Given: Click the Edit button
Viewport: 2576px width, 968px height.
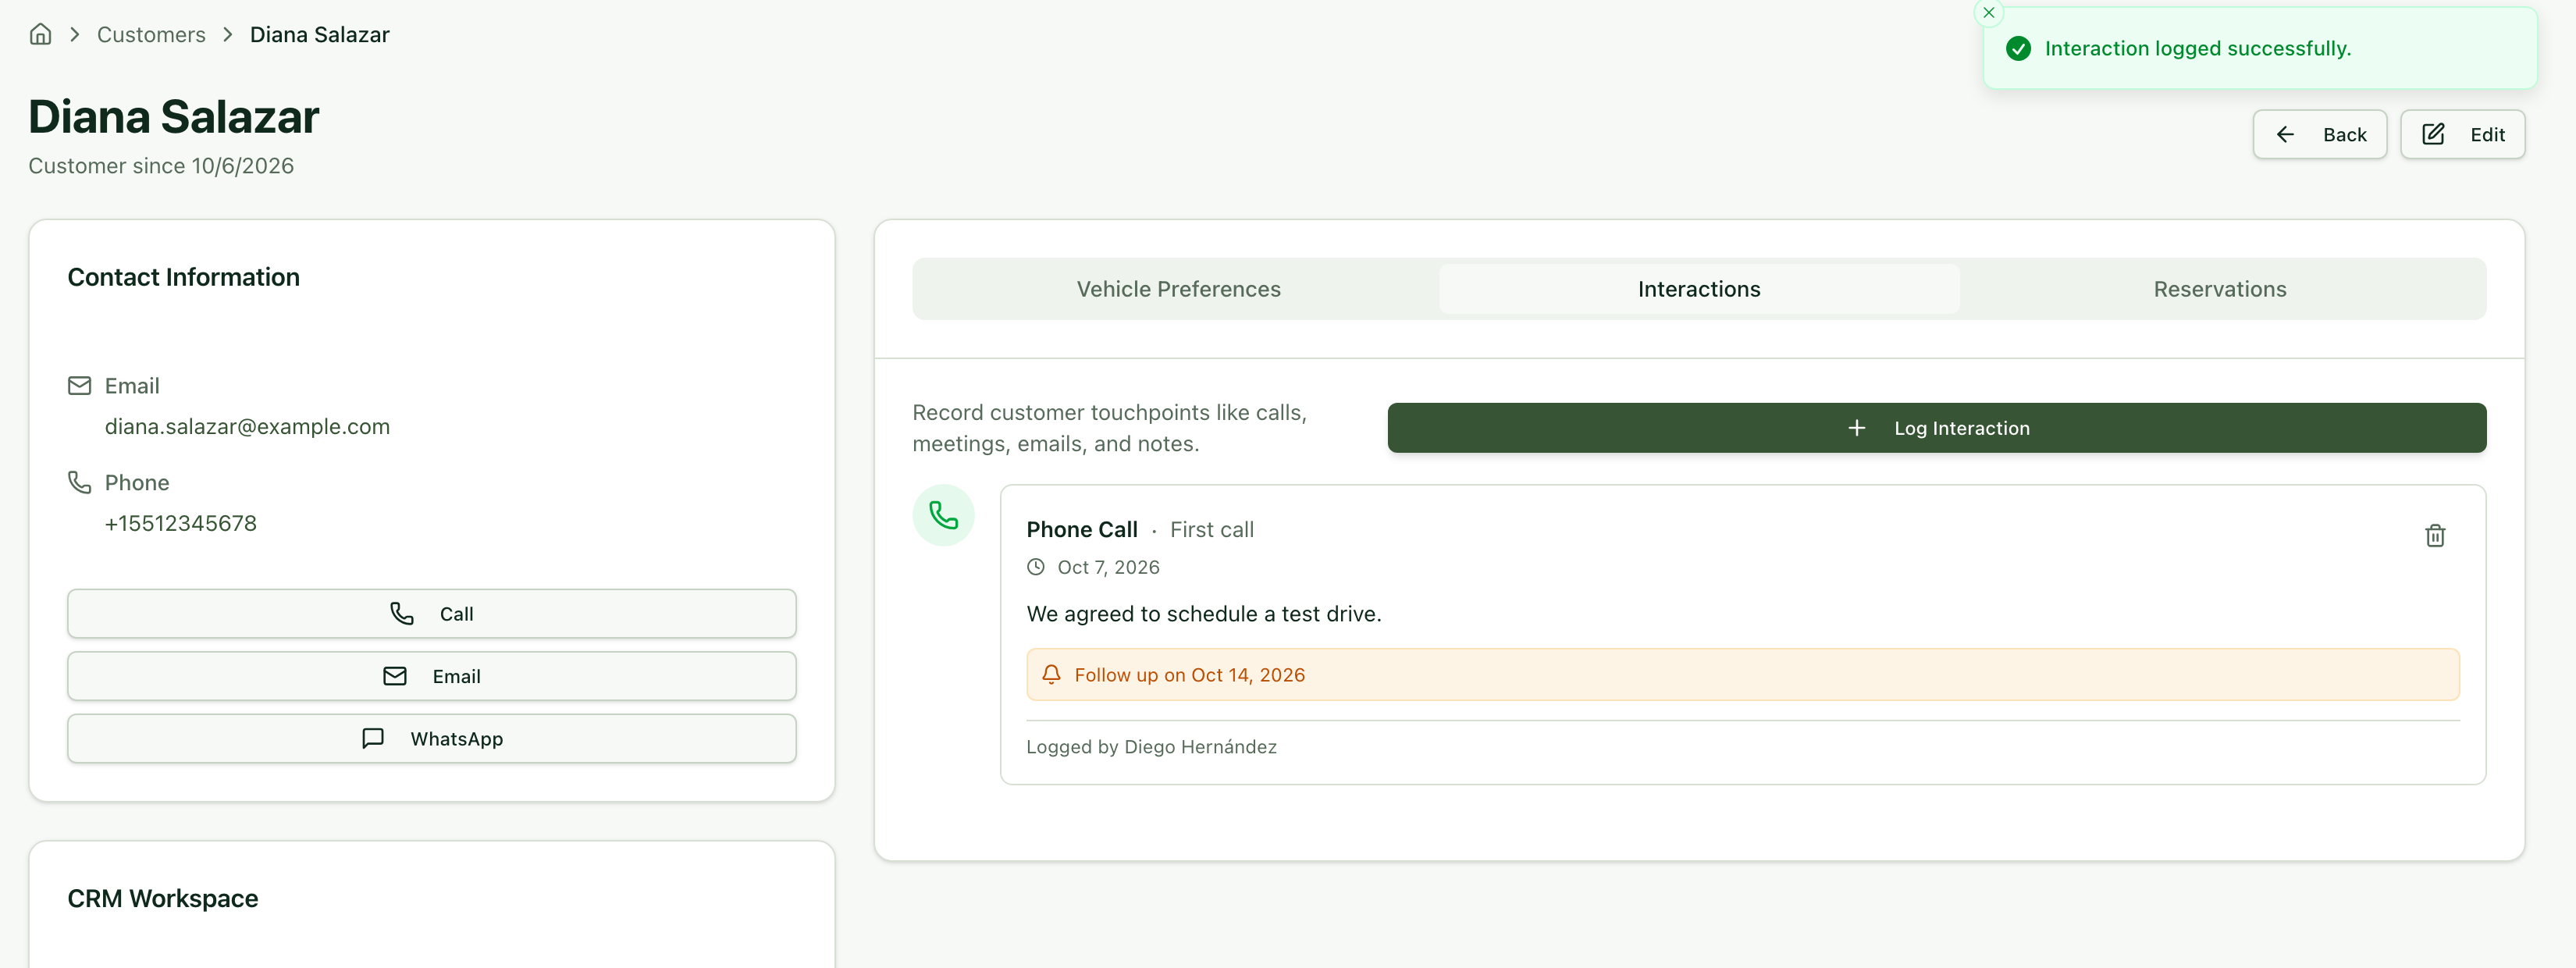Looking at the screenshot, I should pos(2462,134).
